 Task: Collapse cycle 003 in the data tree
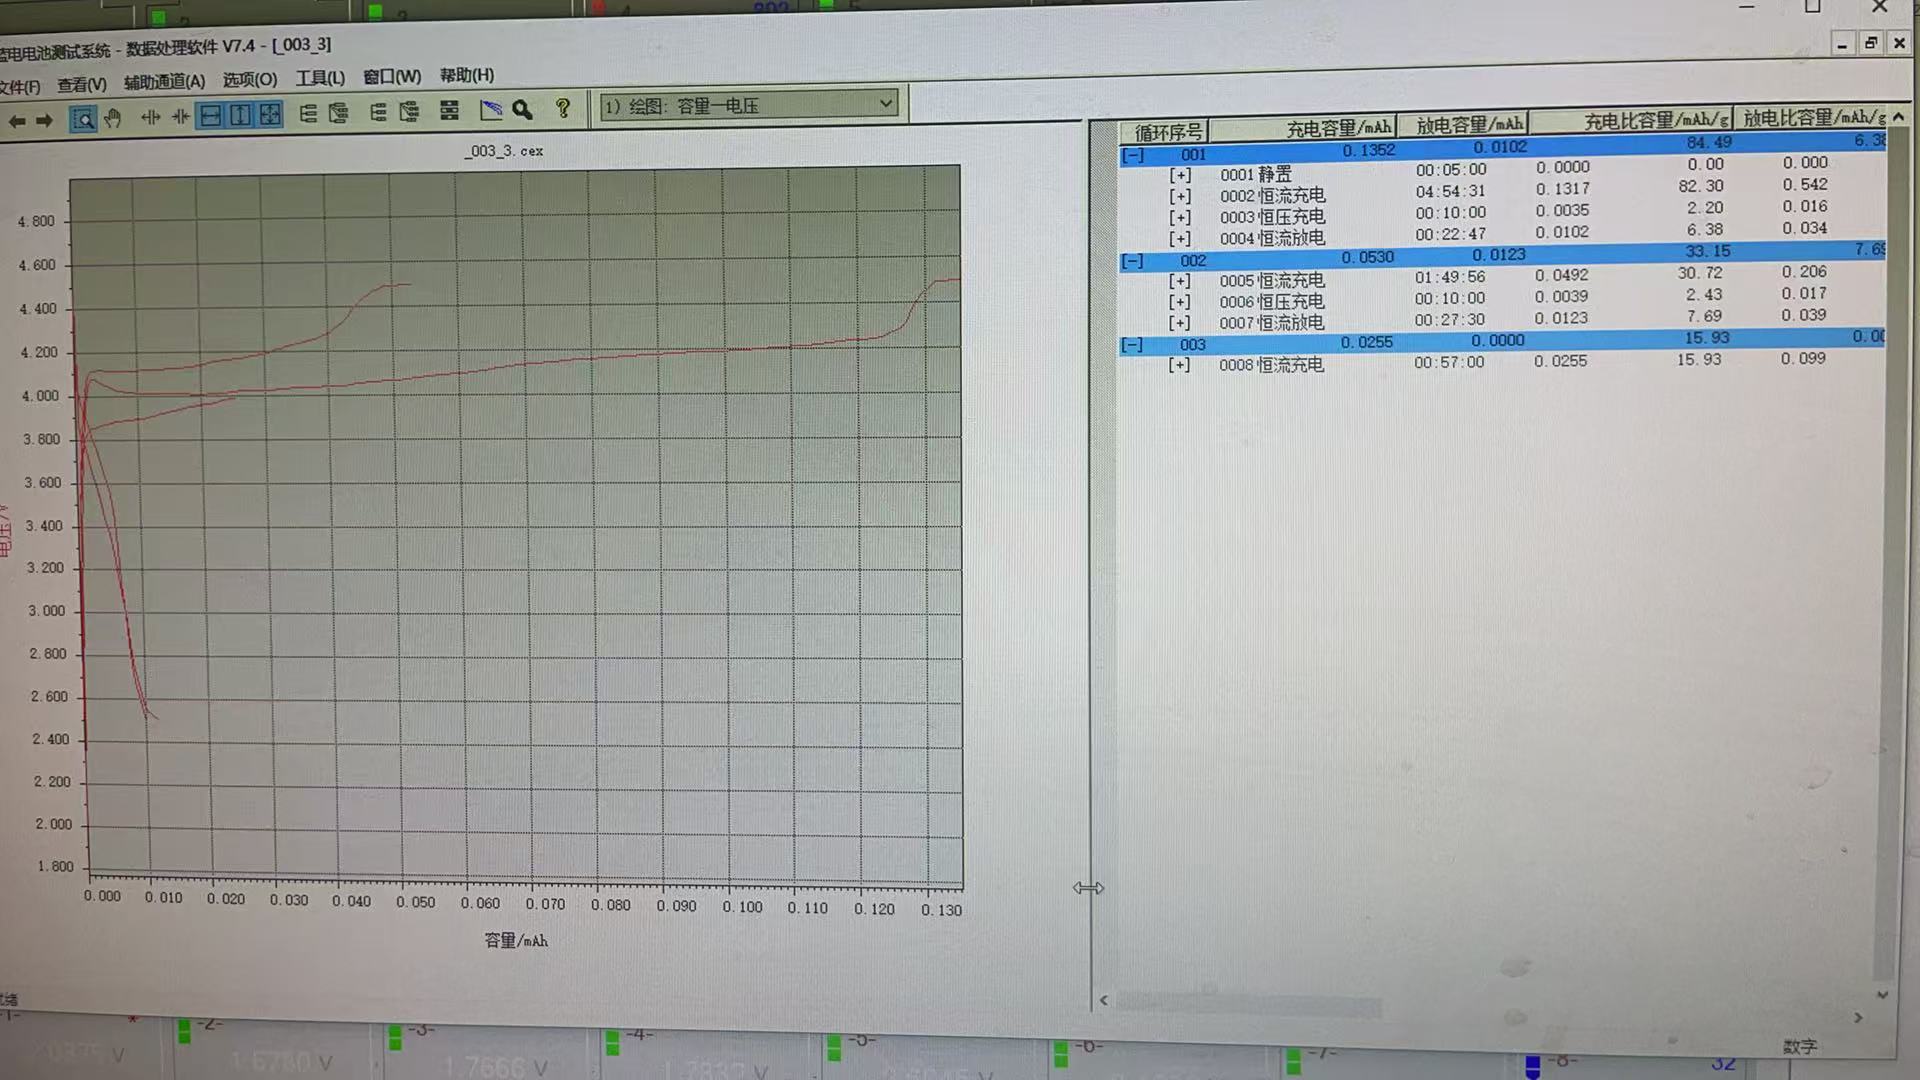1132,345
